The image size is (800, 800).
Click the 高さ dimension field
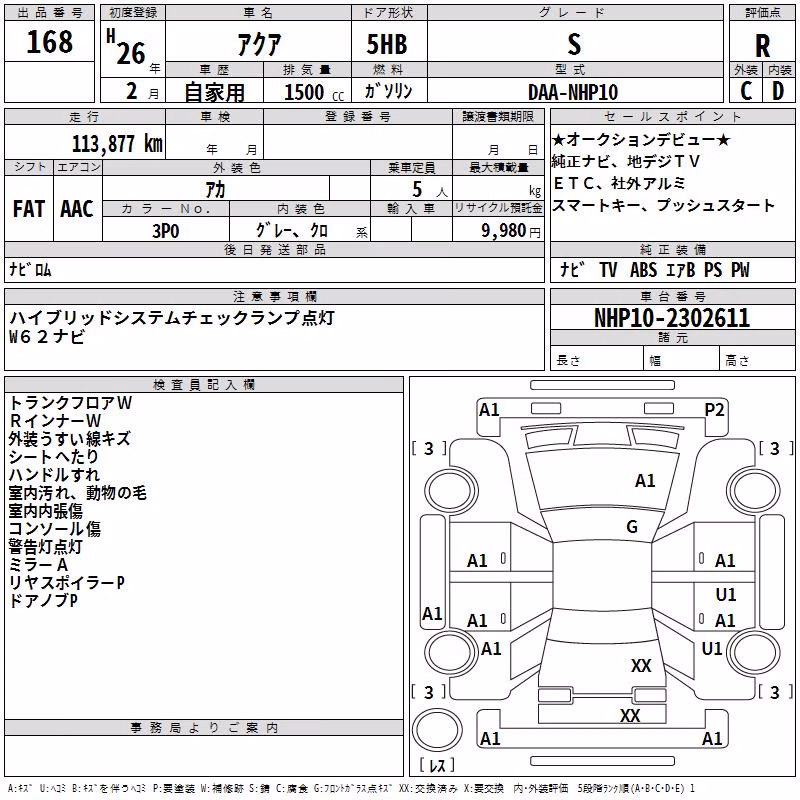pos(758,360)
